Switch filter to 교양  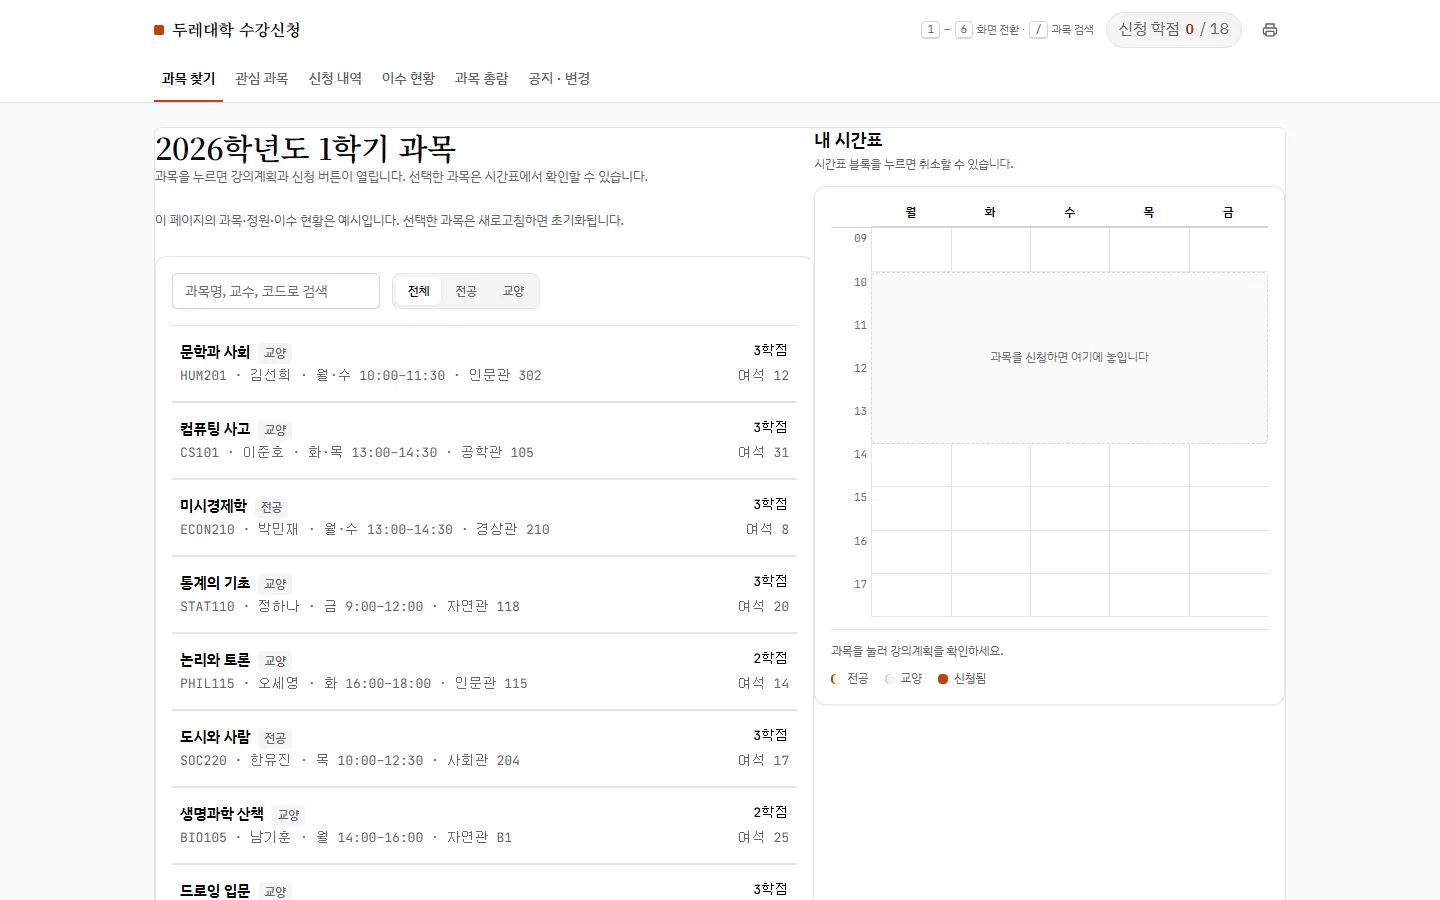click(x=514, y=291)
